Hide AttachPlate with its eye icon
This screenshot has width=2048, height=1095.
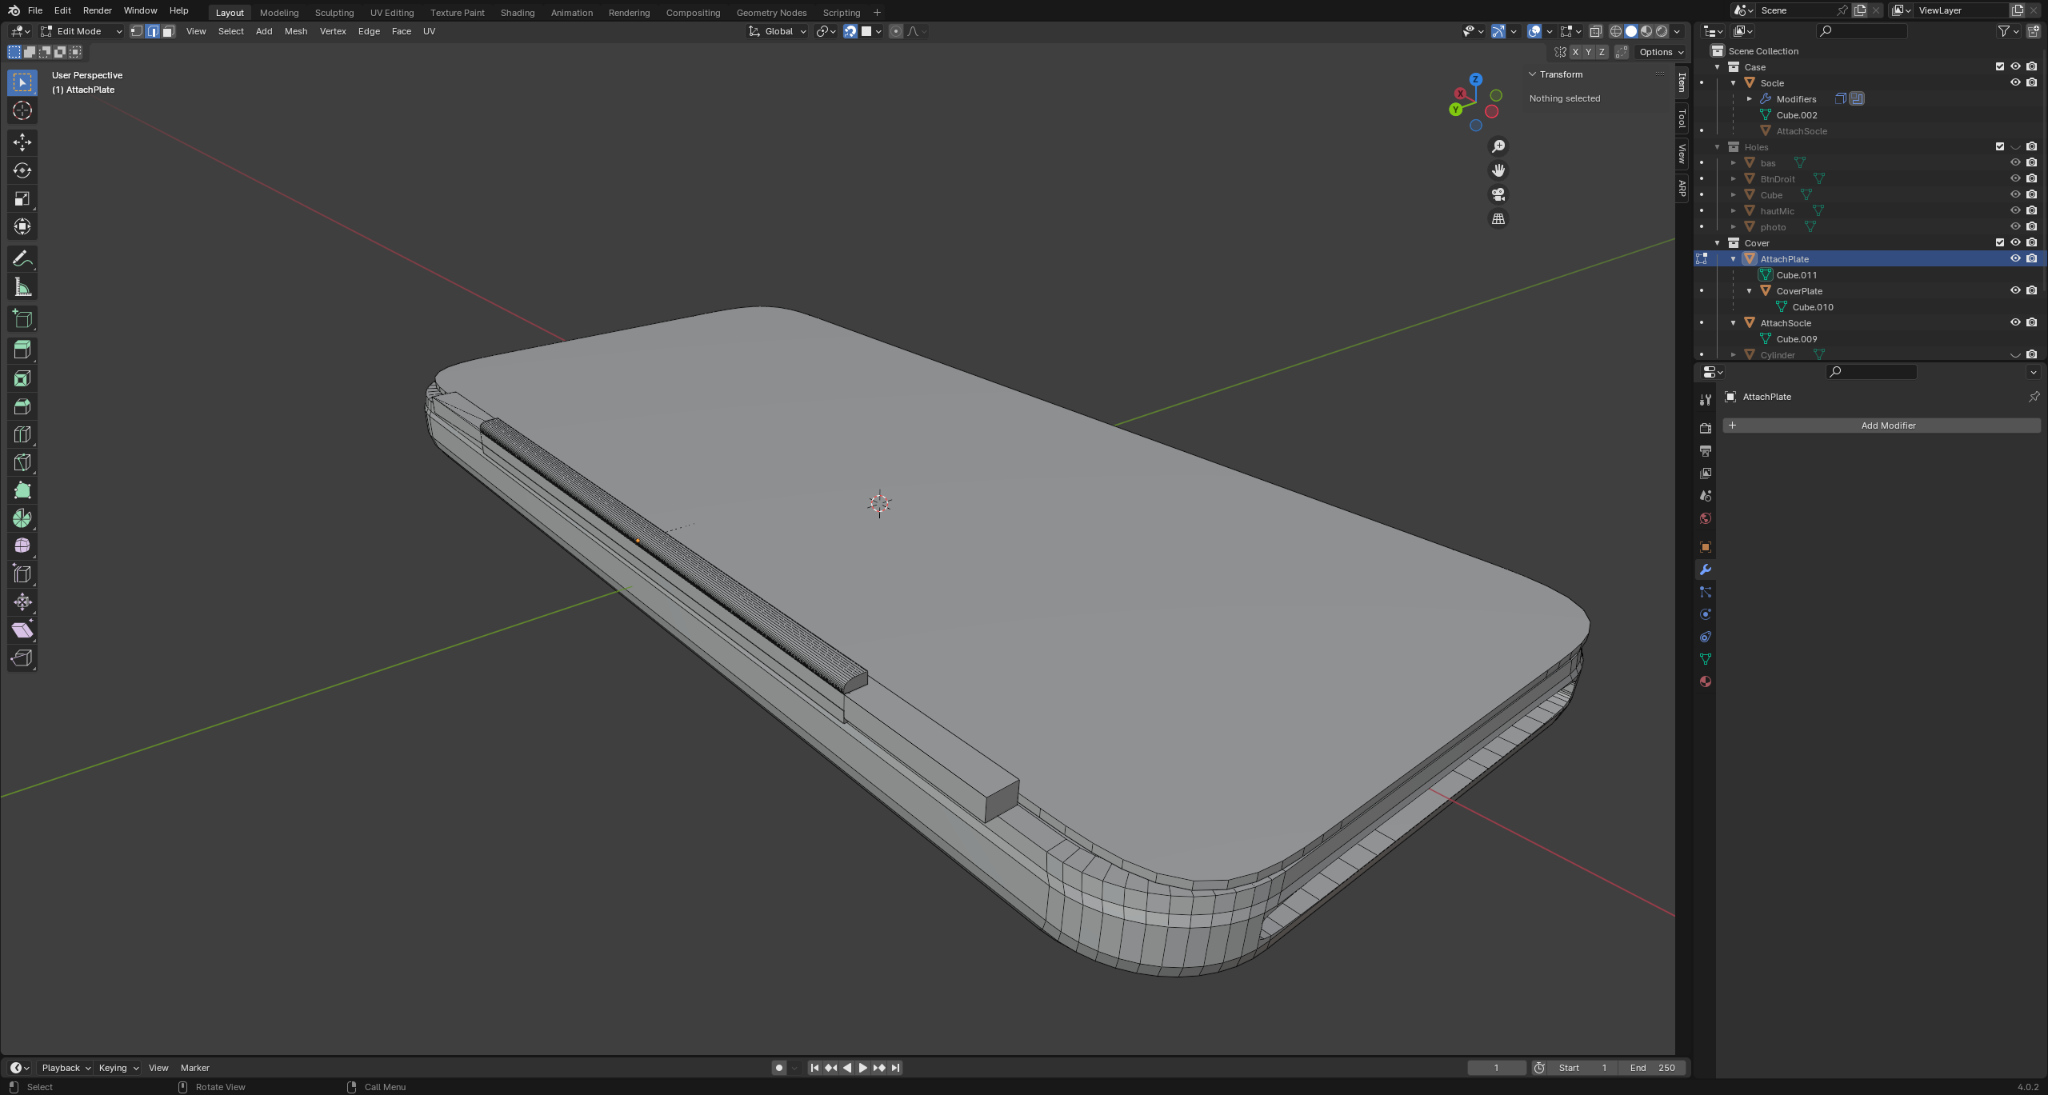pyautogui.click(x=2015, y=259)
